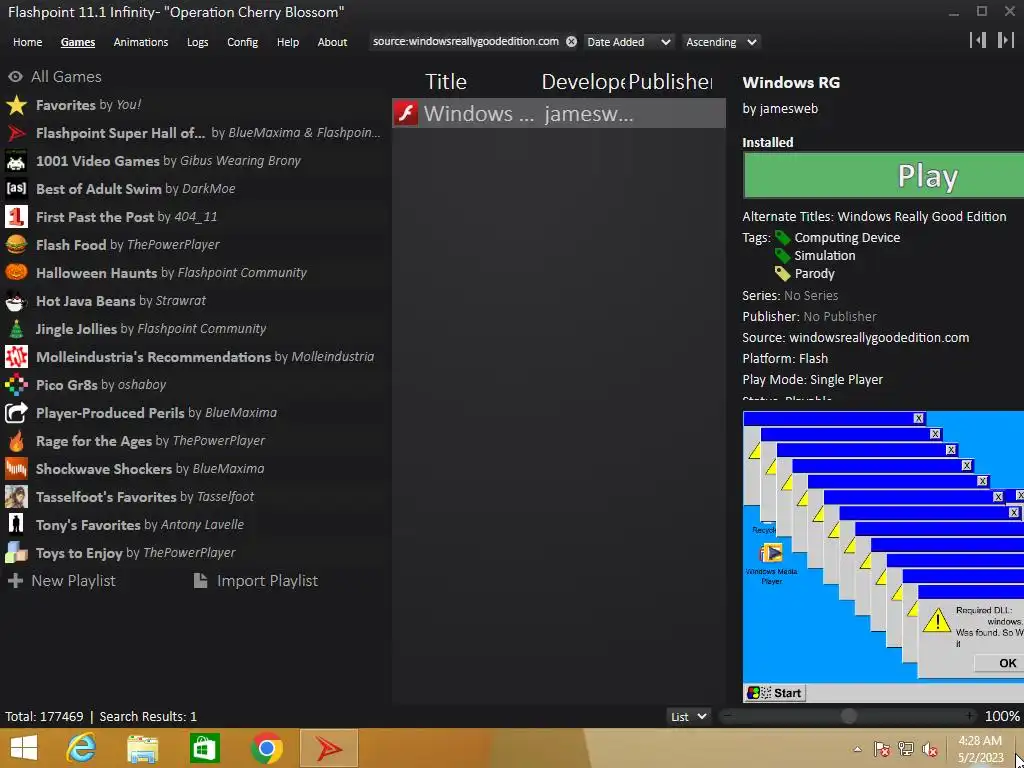Click the Title column header
Image resolution: width=1024 pixels, height=768 pixels.
[x=446, y=82]
